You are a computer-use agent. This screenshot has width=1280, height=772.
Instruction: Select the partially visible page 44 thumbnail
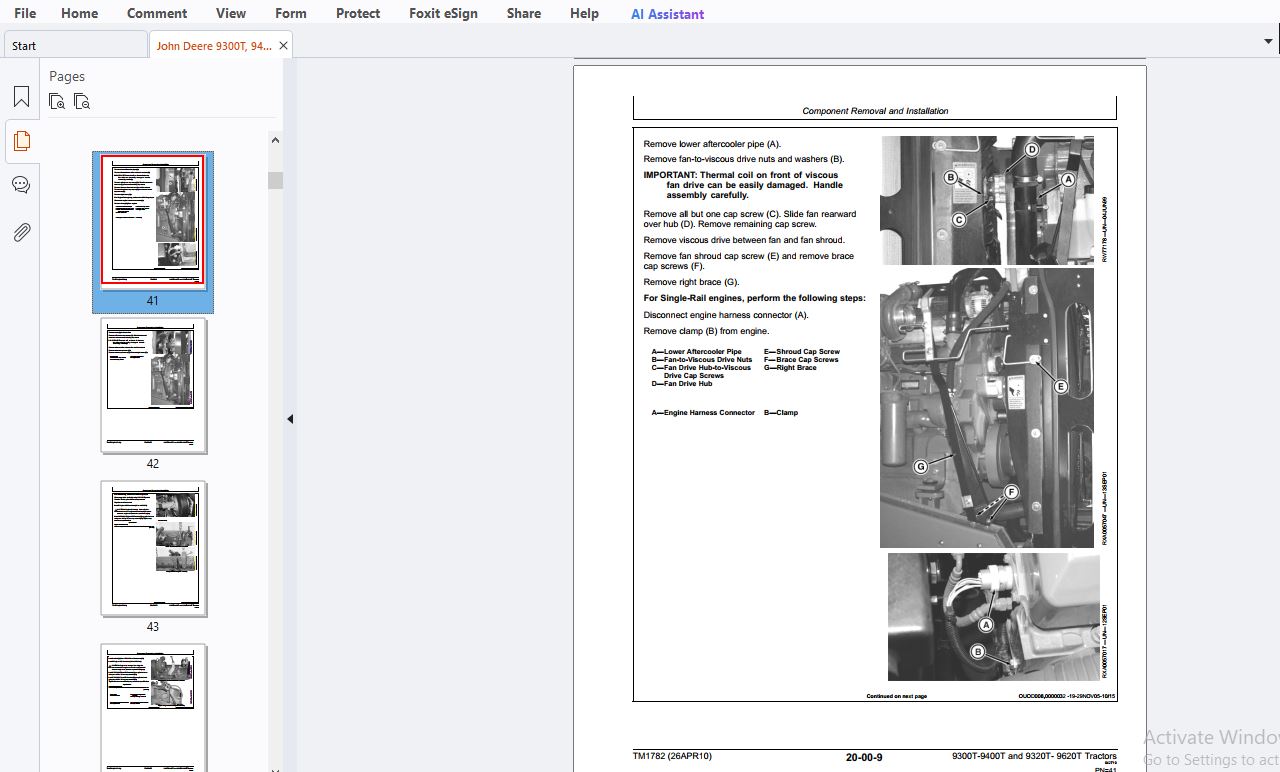(153, 707)
